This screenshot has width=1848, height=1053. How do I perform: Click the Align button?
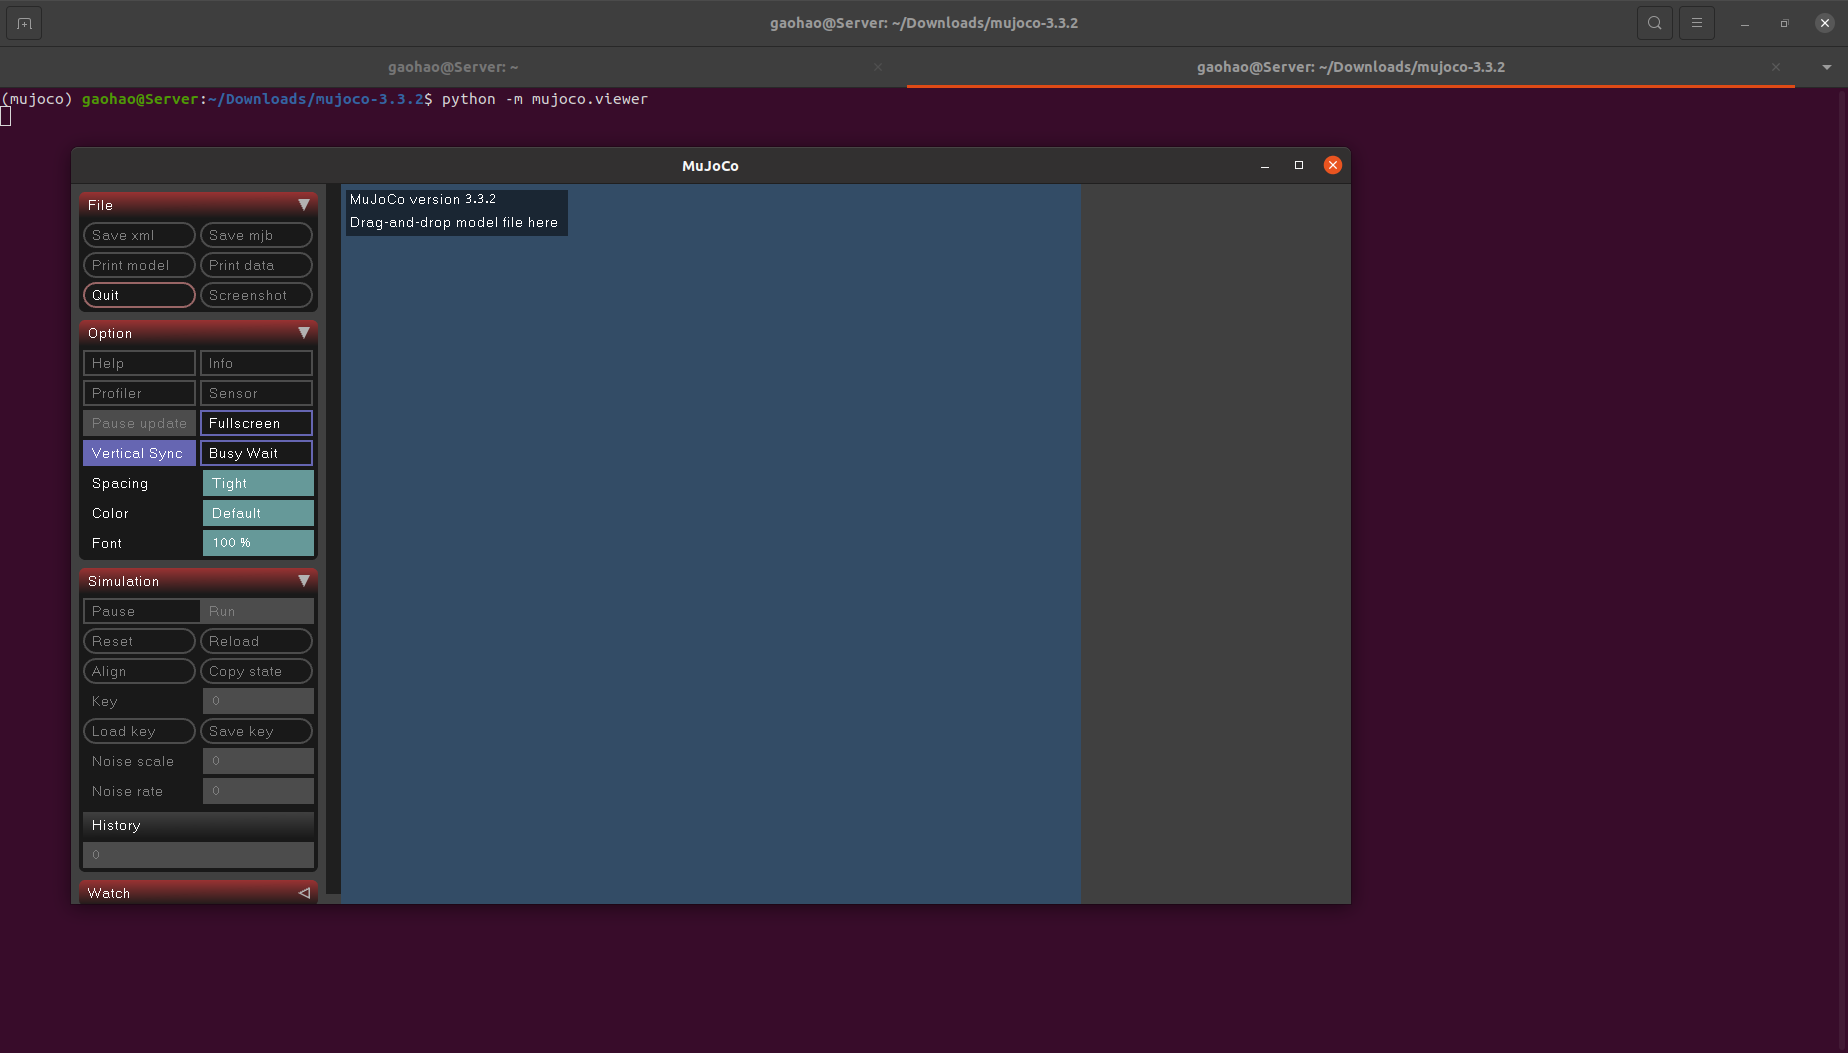[x=139, y=671]
